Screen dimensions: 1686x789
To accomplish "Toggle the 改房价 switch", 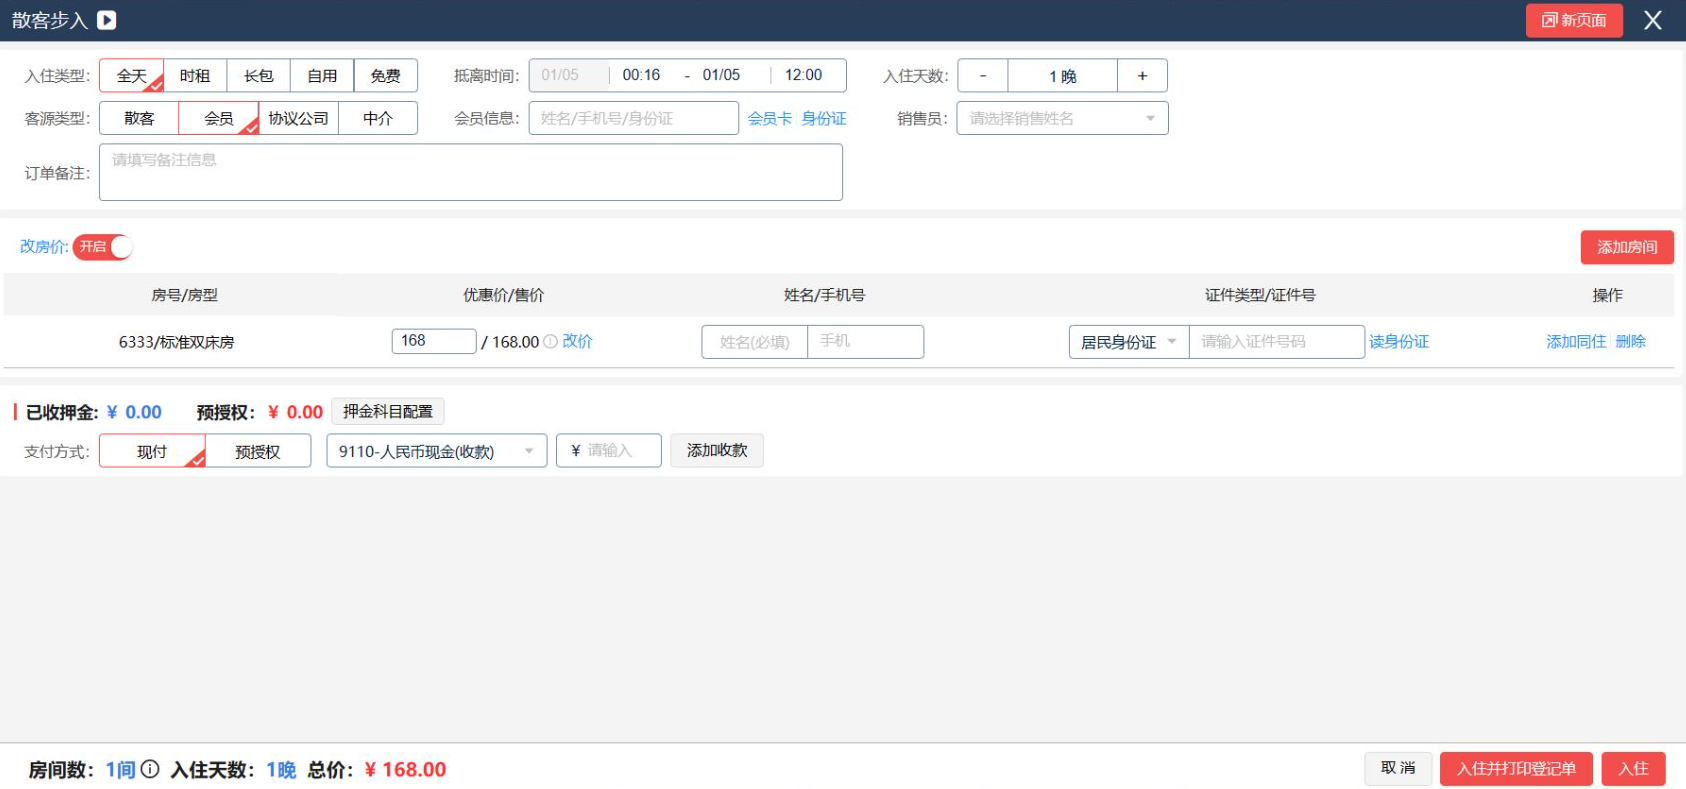I will tap(103, 247).
